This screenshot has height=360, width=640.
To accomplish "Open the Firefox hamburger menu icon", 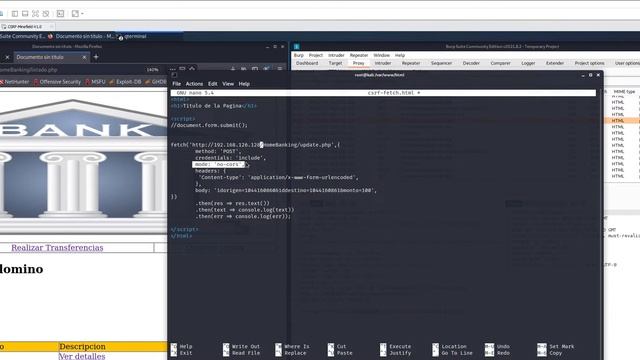I will (x=280, y=69).
